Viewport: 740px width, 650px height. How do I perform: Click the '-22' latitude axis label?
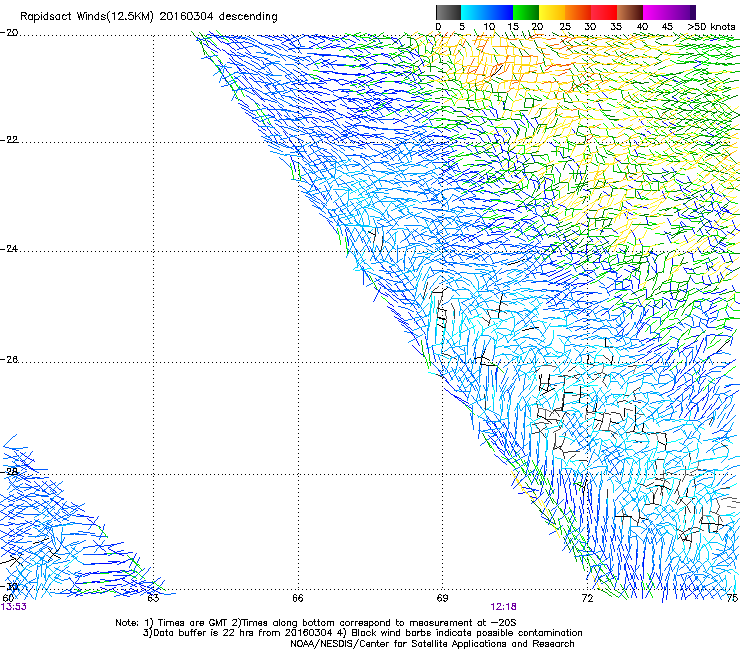tap(9, 140)
